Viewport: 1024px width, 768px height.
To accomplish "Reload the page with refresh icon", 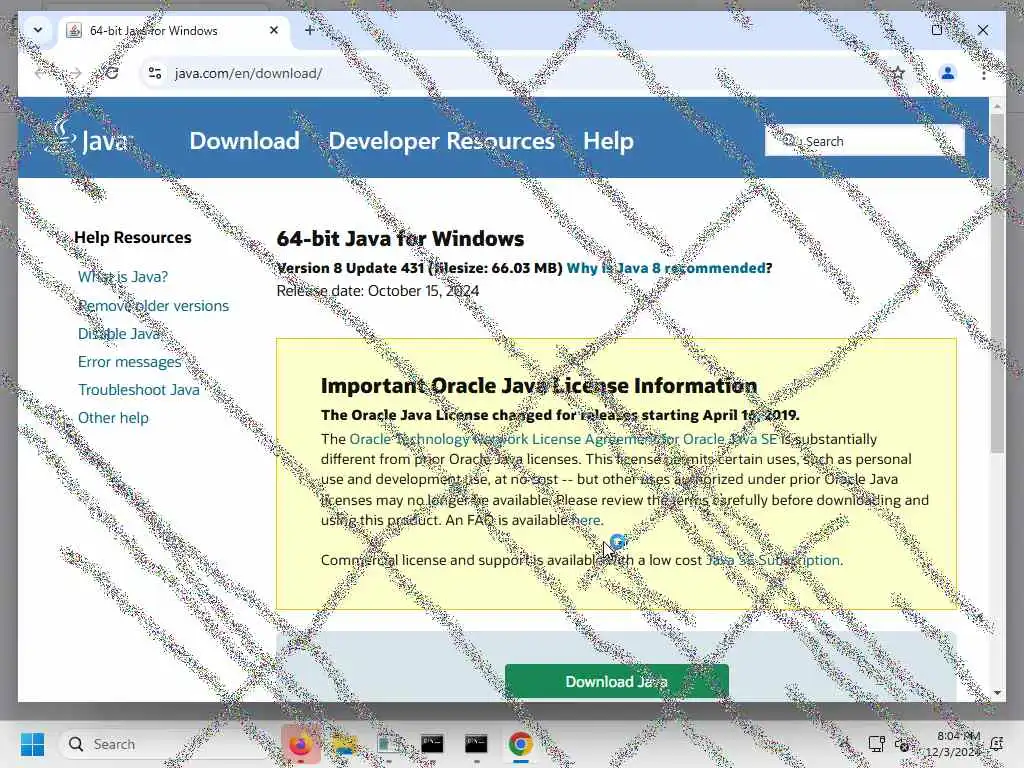I will pyautogui.click(x=112, y=73).
